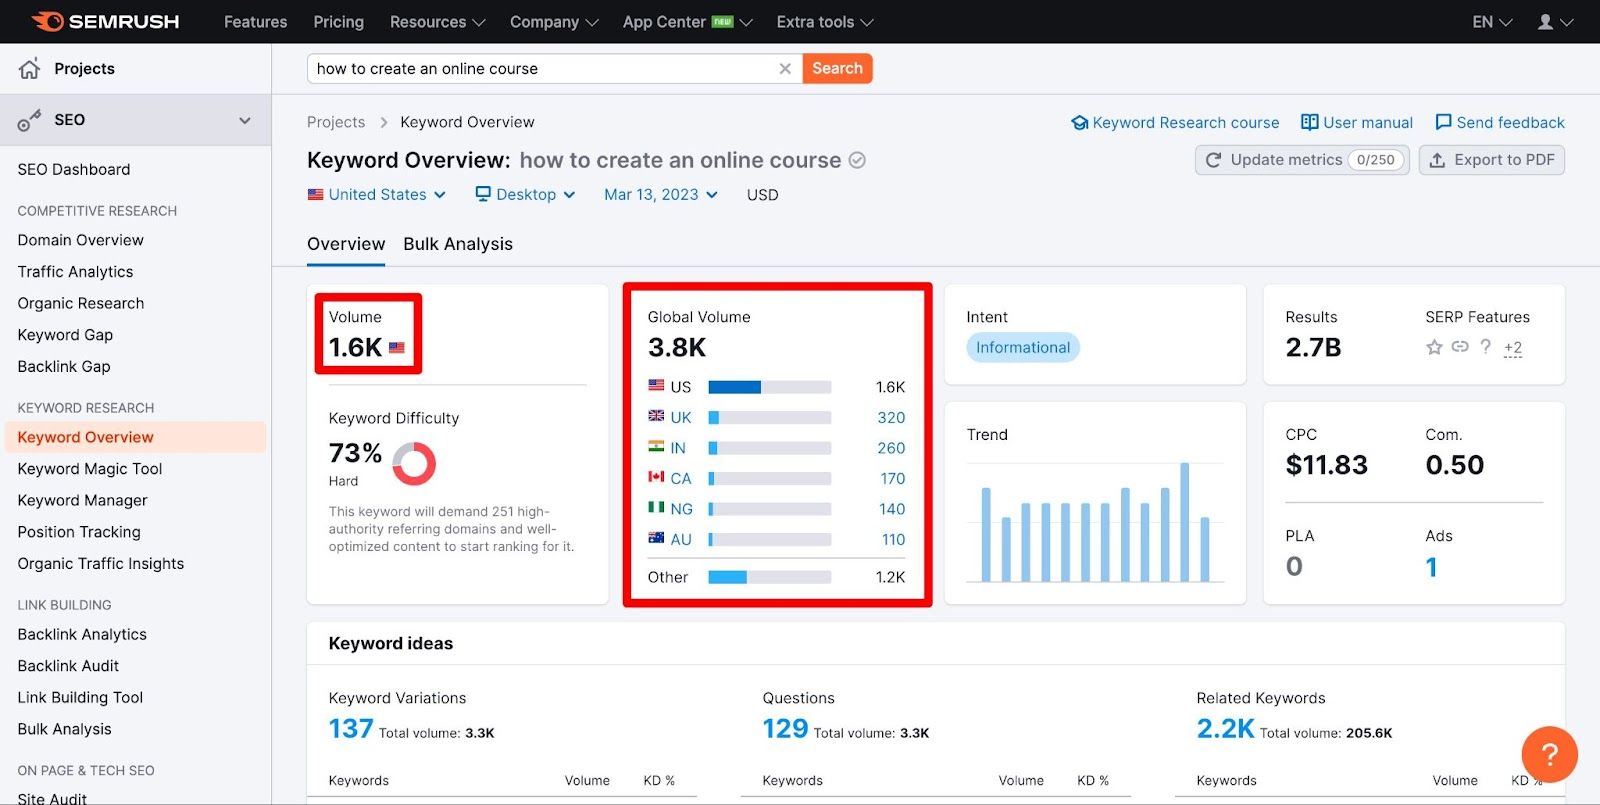Click the refresh icon in Update metrics
This screenshot has height=805, width=1600.
point(1213,160)
